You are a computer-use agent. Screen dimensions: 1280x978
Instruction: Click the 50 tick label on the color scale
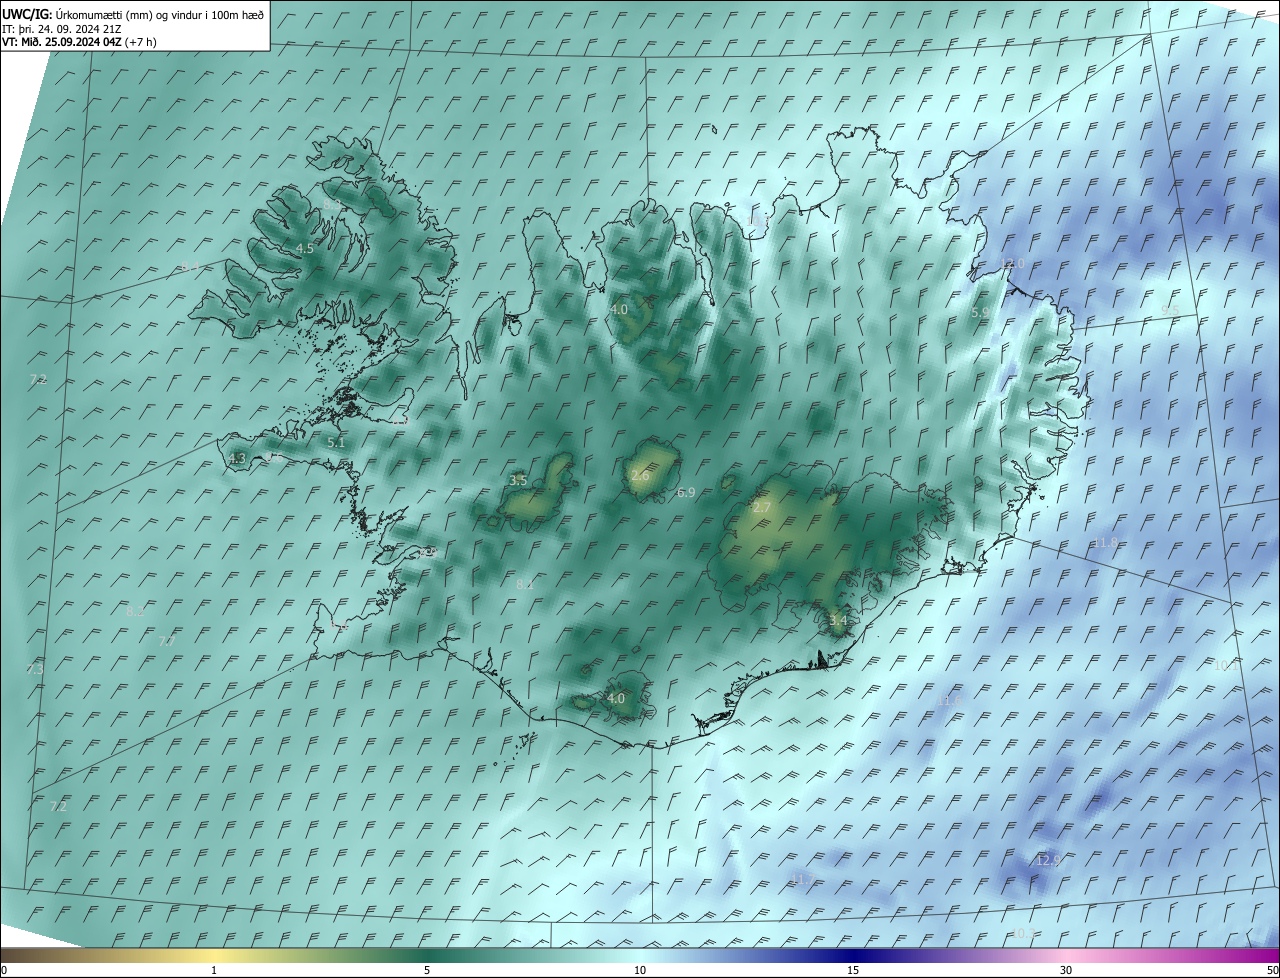coord(1272,970)
